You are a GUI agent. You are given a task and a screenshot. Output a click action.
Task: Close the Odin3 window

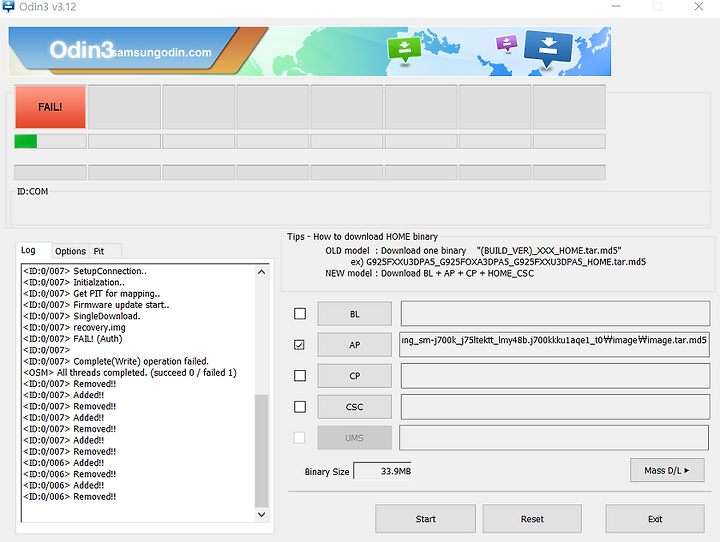click(x=698, y=6)
